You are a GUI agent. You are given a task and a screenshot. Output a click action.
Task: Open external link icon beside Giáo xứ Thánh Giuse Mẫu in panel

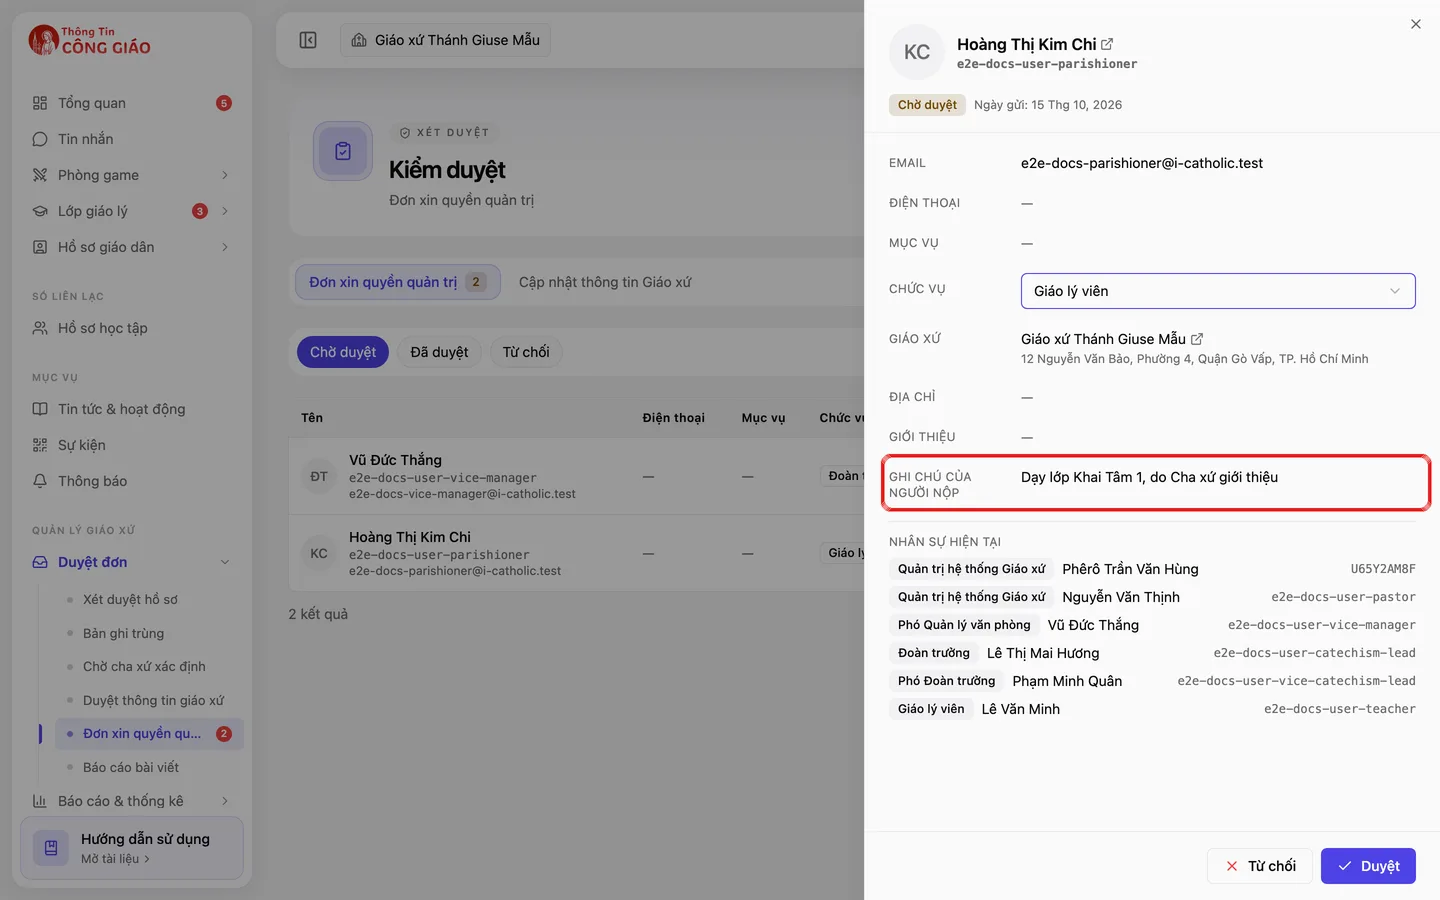click(1197, 339)
